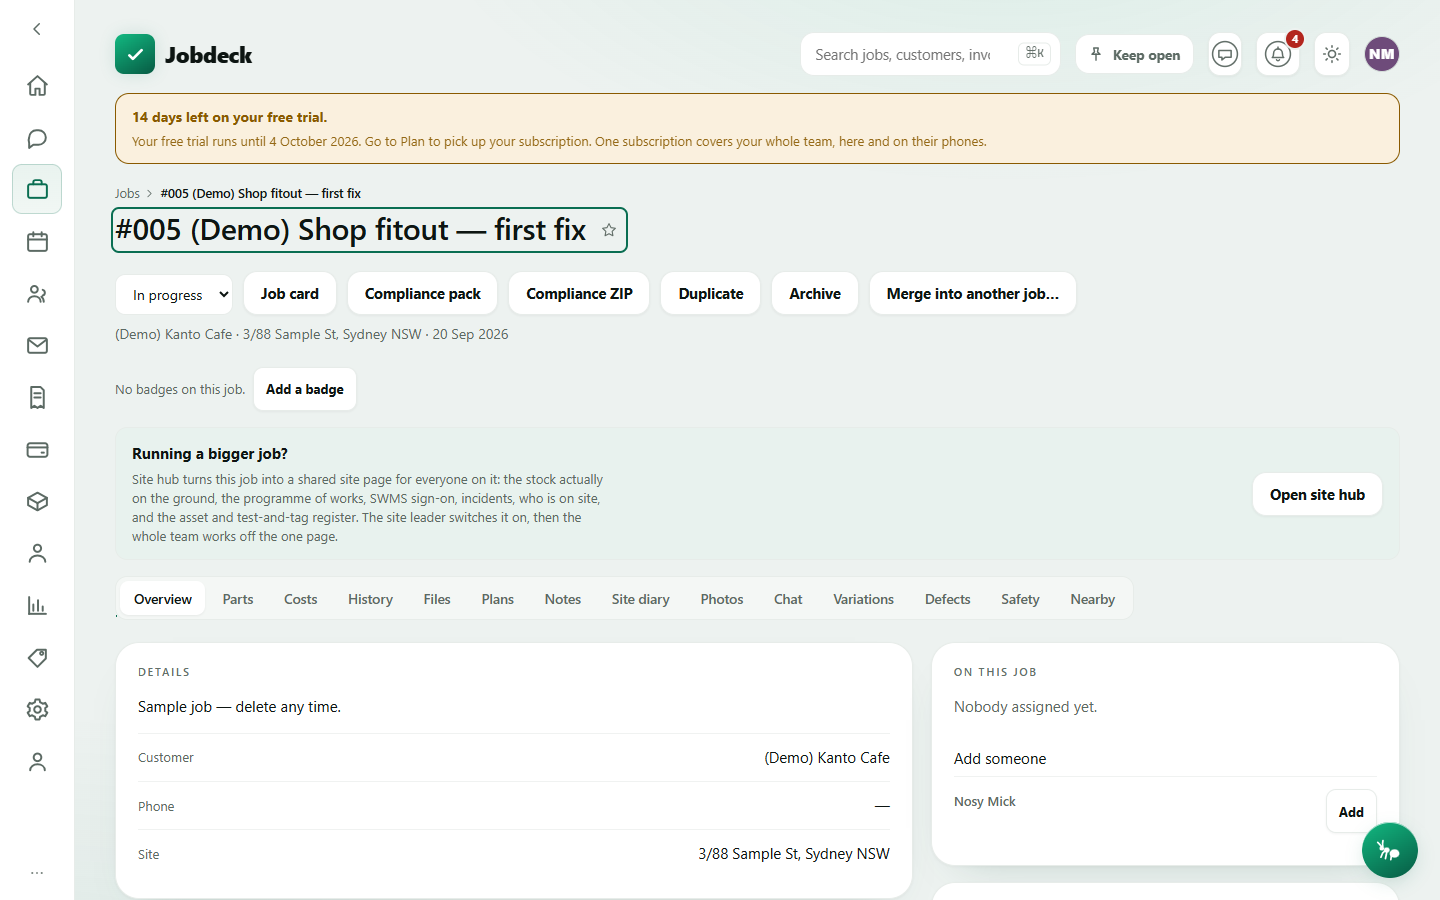The height and width of the screenshot is (900, 1440).
Task: Toggle light/dark theme sun icon
Action: tap(1331, 54)
